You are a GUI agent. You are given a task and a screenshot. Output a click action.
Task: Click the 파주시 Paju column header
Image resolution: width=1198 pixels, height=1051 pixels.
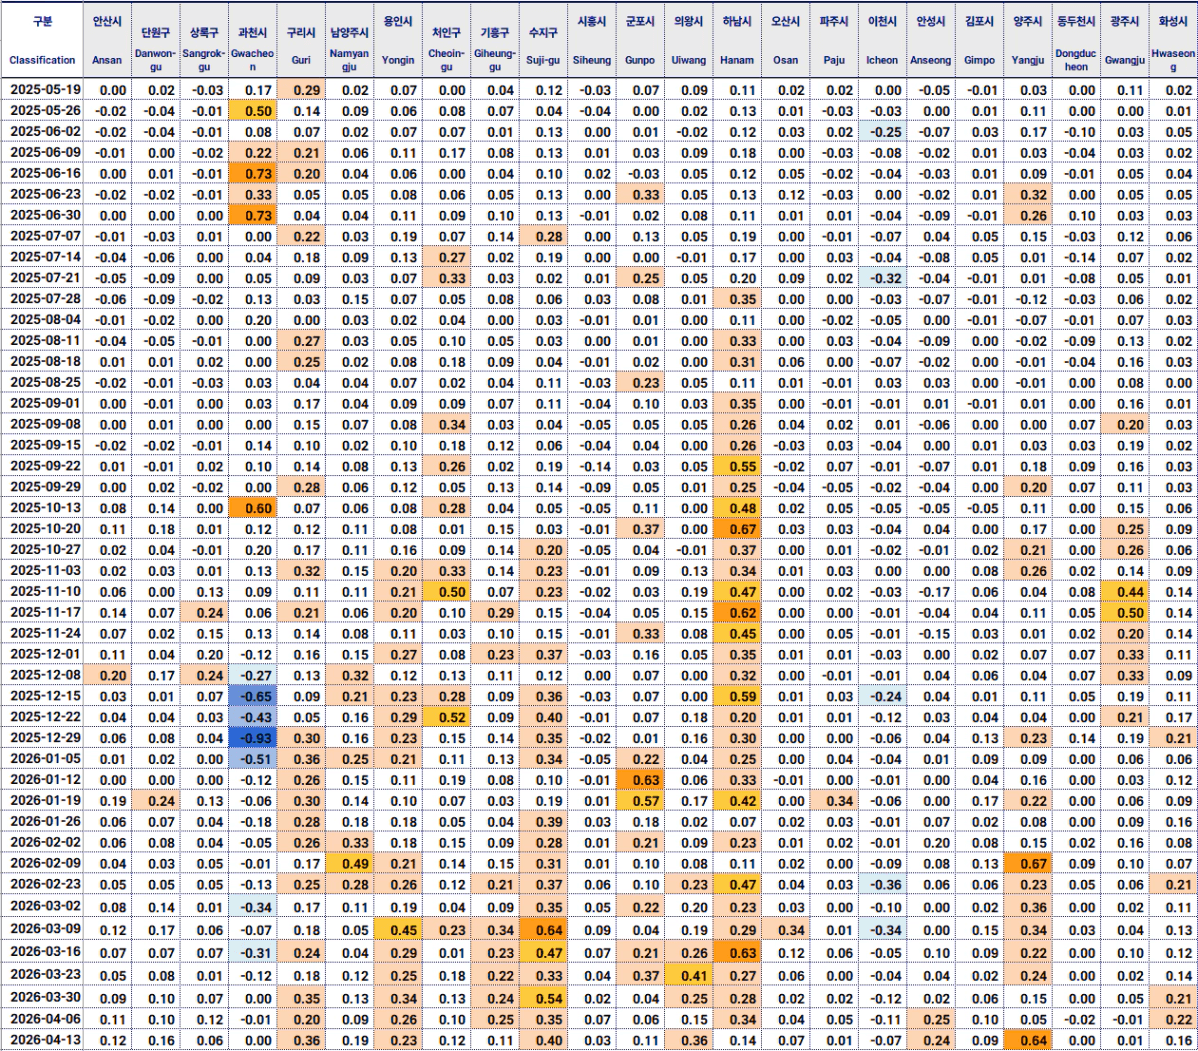(x=834, y=39)
